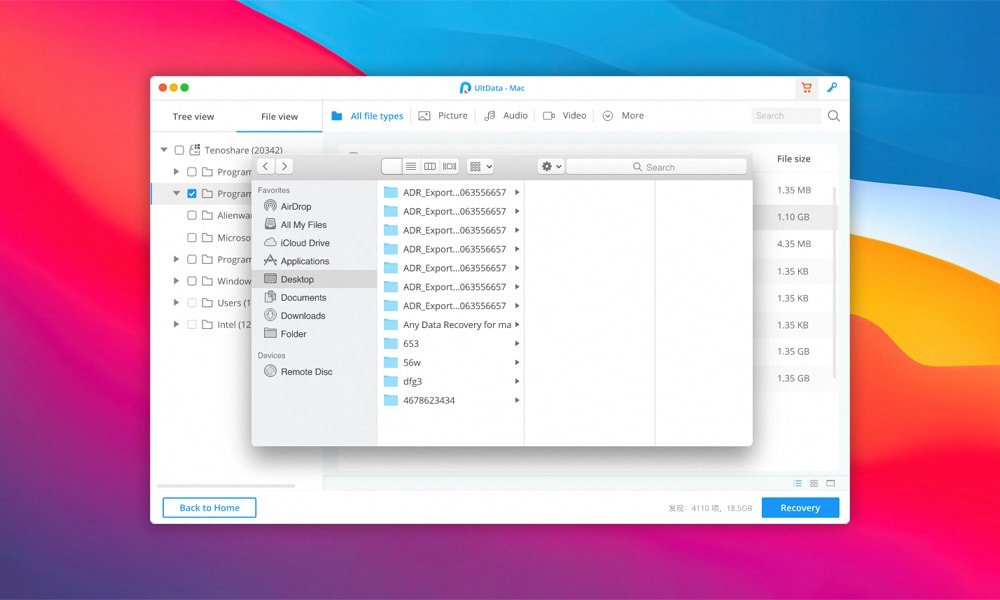1000x600 pixels.
Task: Switch Finder to list view
Action: [x=411, y=167]
